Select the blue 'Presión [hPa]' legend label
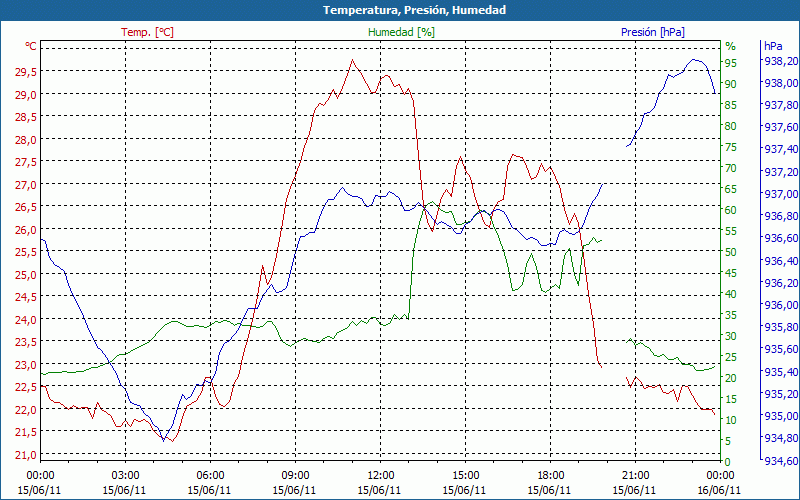 [653, 32]
